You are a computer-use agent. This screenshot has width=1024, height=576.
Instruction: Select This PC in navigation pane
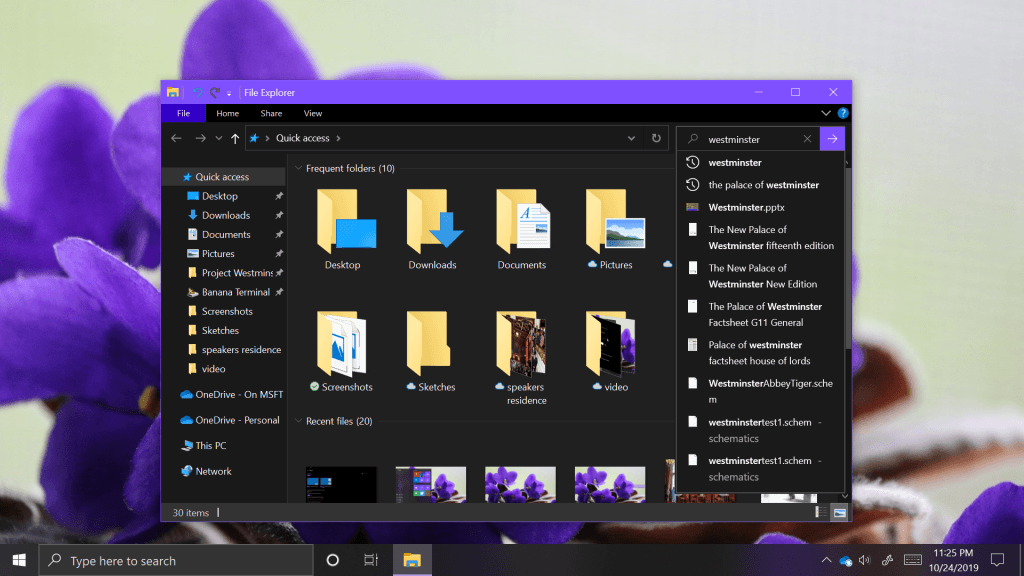tap(210, 445)
